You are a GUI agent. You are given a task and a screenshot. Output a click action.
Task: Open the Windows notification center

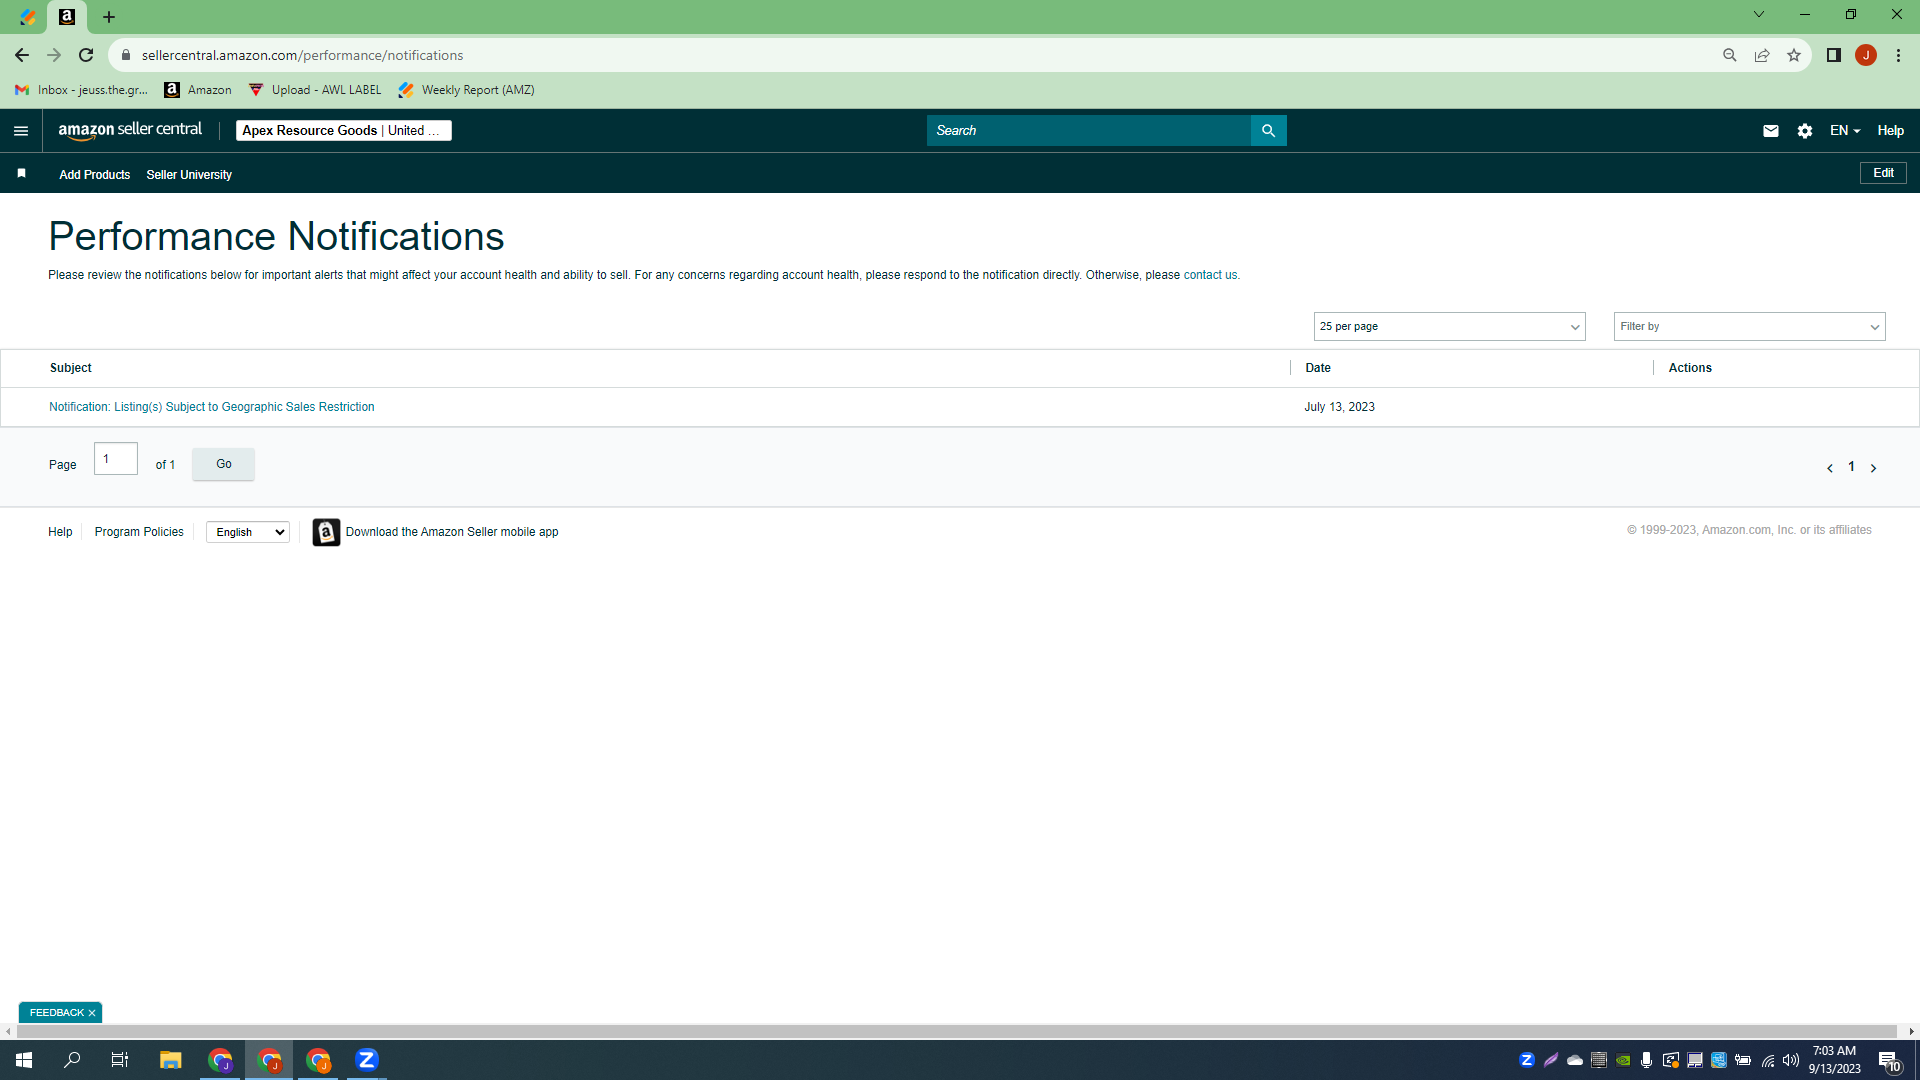click(x=1889, y=1060)
